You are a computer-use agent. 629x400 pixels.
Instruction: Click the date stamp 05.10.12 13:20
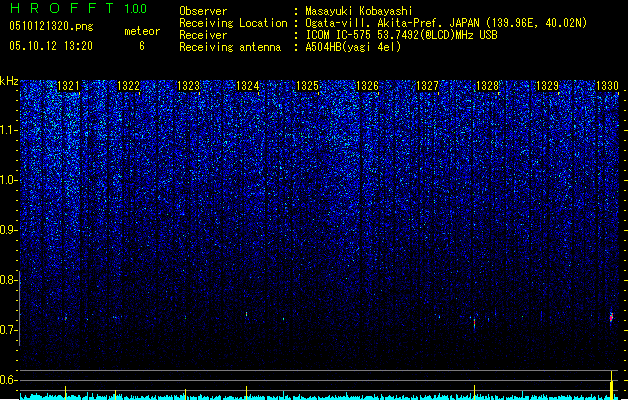(x=51, y=46)
